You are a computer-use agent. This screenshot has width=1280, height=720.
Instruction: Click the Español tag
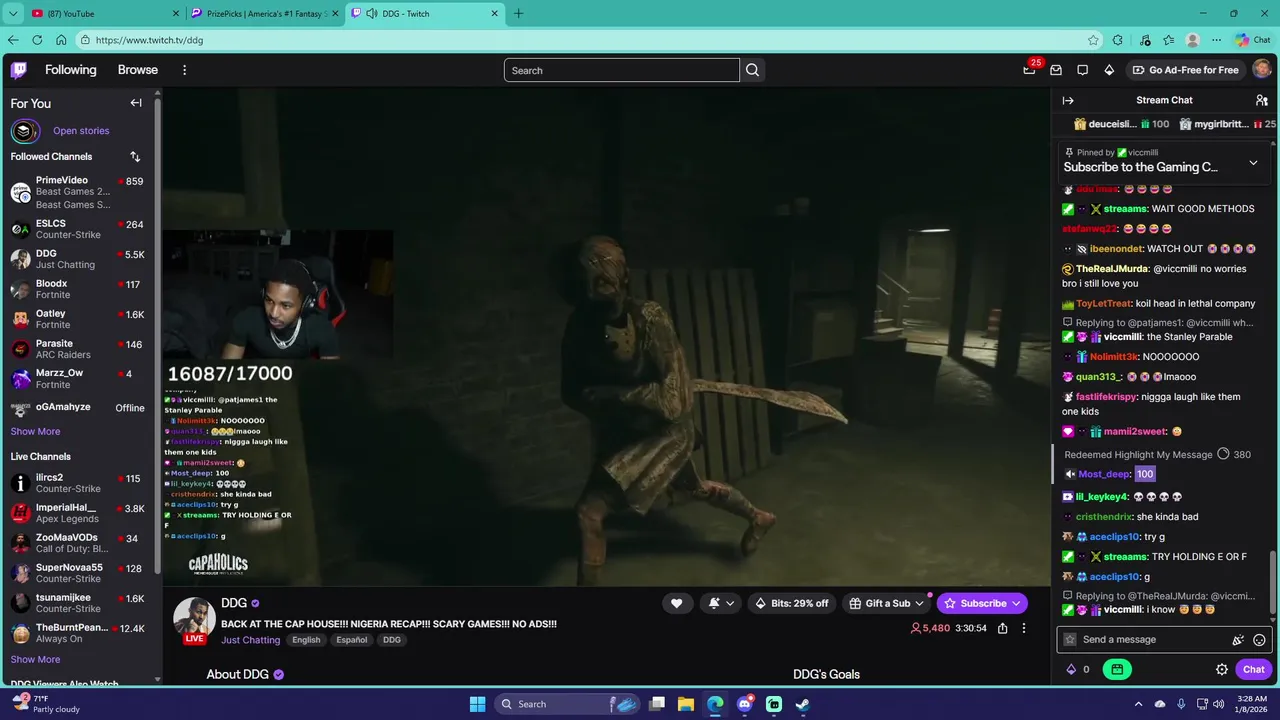coord(352,640)
